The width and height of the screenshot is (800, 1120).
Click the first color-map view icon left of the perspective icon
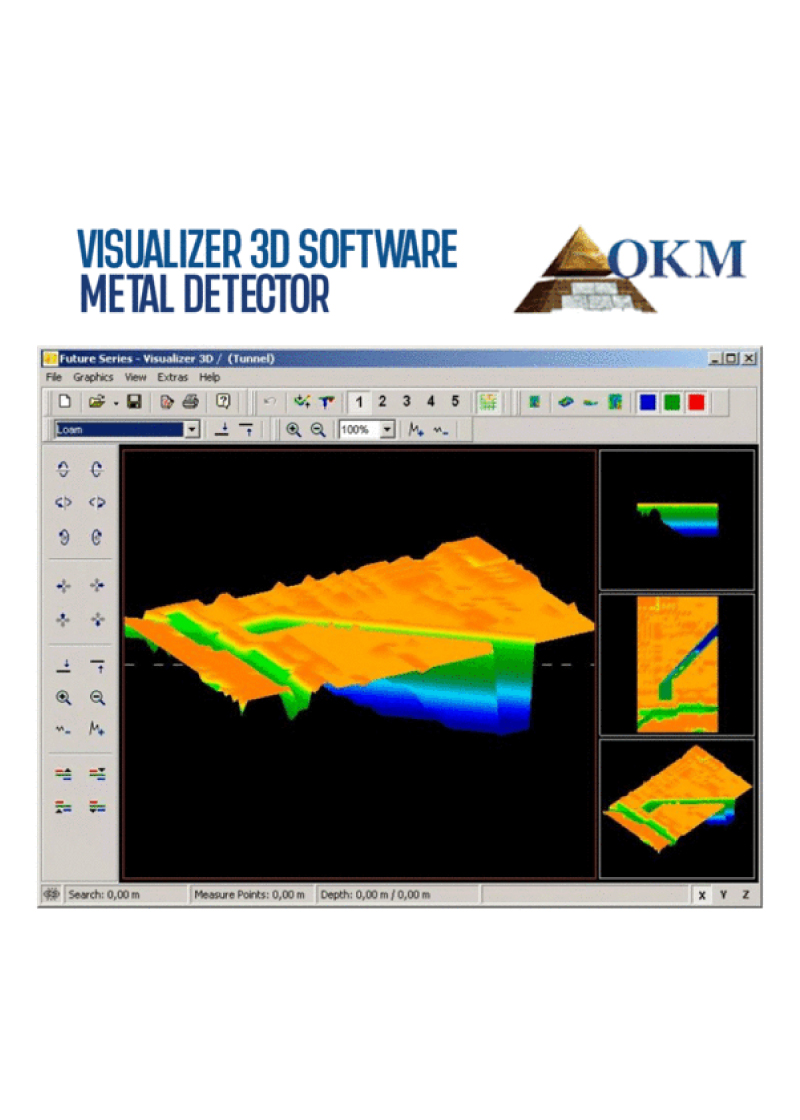click(x=534, y=402)
